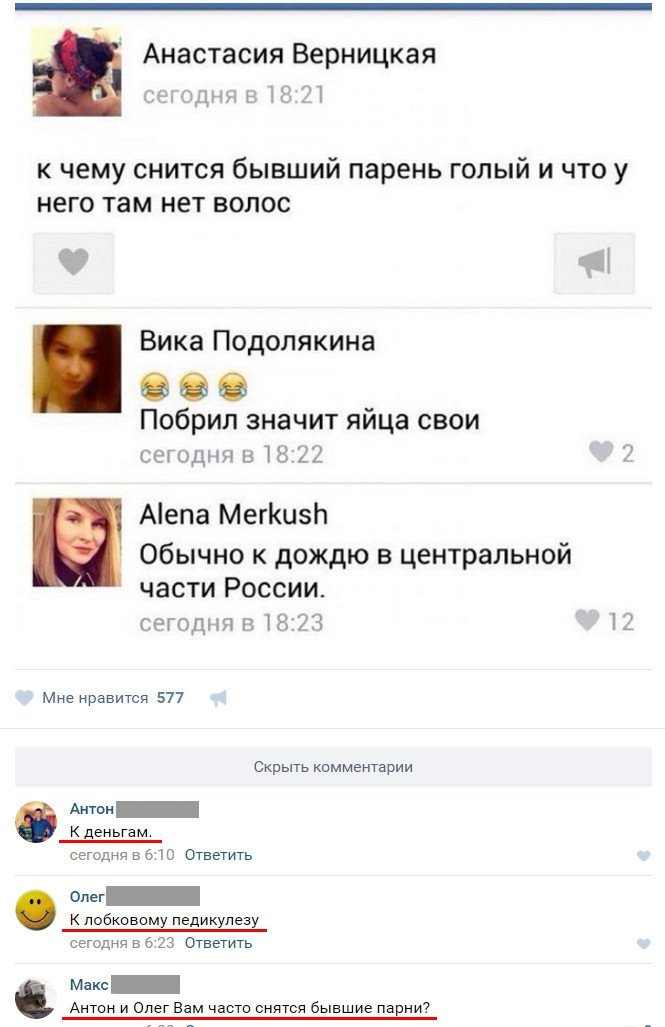Like Олег's comment about педикулез
The height and width of the screenshot is (1027, 665).
click(x=643, y=943)
